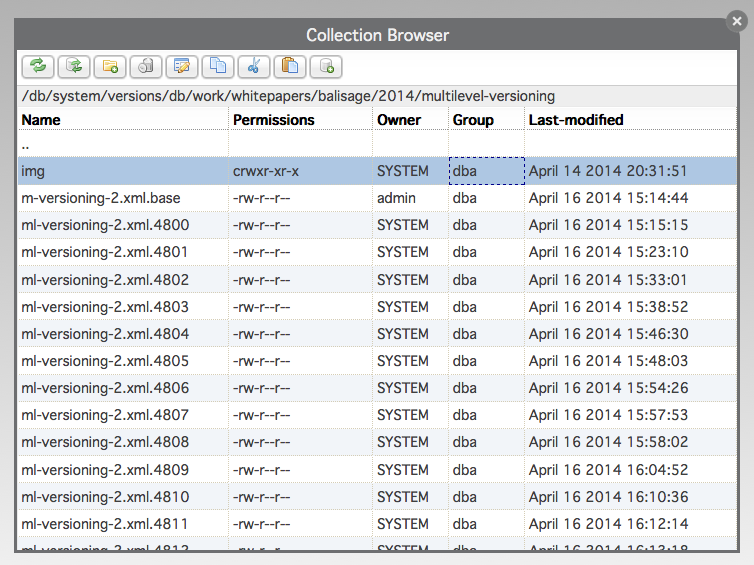Select 'ml-versioning-2.xml.4808' file
The image size is (754, 565).
point(377,442)
